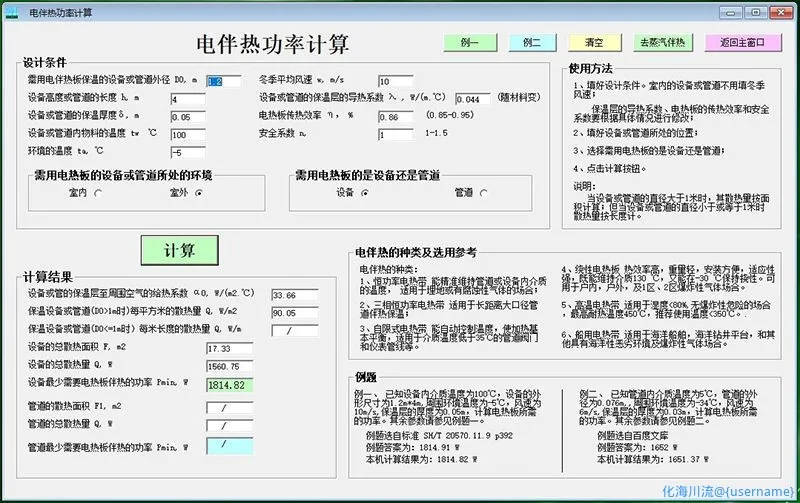Image resolution: width=800 pixels, height=503 pixels.
Task: Click the 使用方法 section label
Action: coord(590,69)
